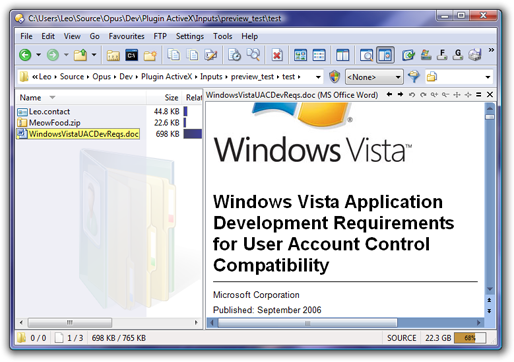Screen dimensions: 514x362
Task: Viewer pane next file arrow
Action: (x=400, y=95)
